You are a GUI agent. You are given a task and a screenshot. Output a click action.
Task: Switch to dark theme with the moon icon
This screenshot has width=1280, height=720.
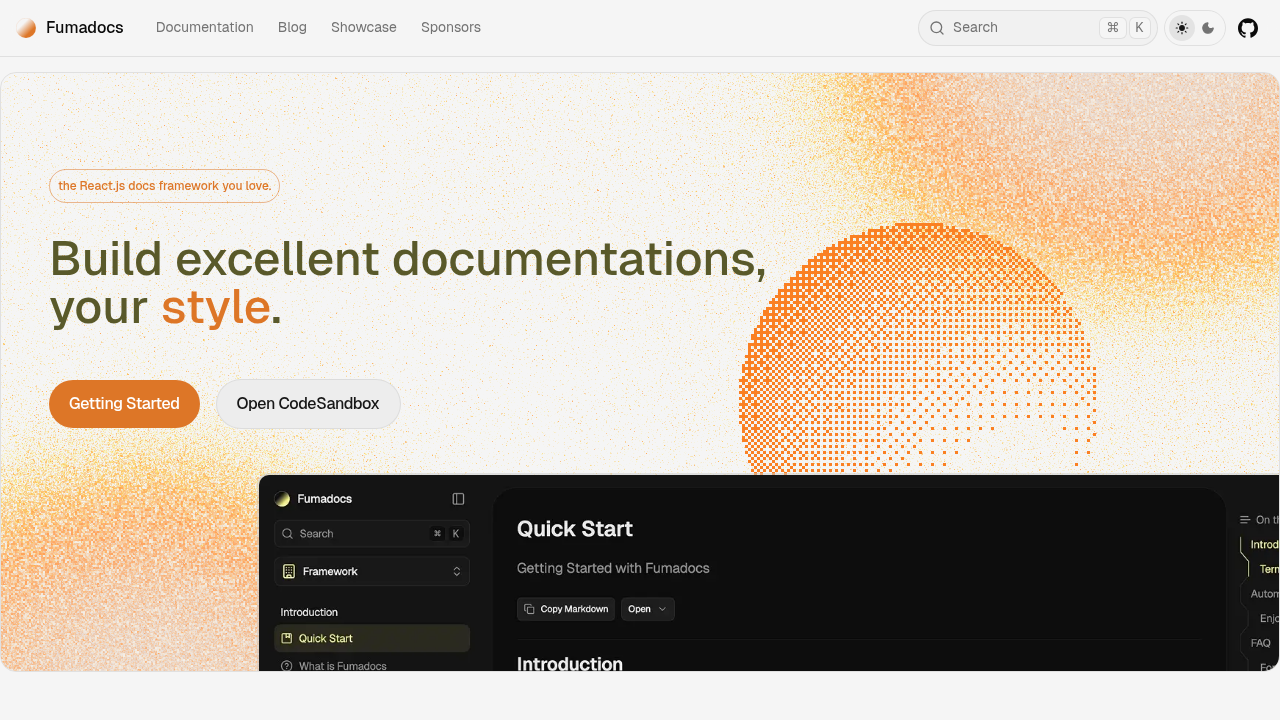1208,28
